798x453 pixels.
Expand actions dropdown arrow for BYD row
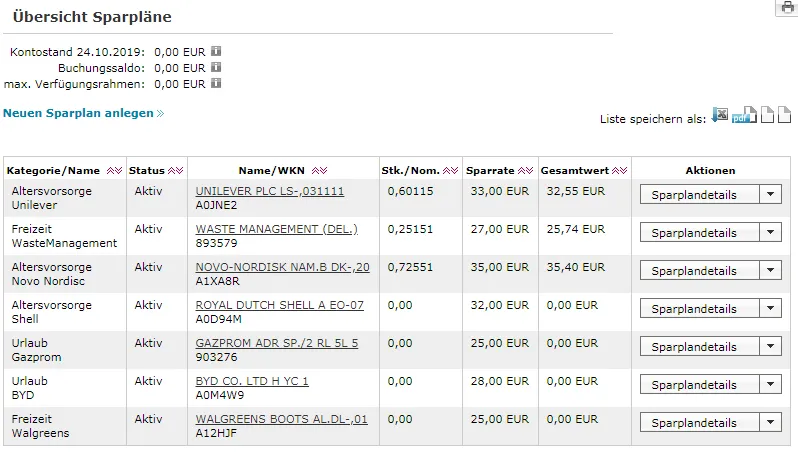(771, 385)
